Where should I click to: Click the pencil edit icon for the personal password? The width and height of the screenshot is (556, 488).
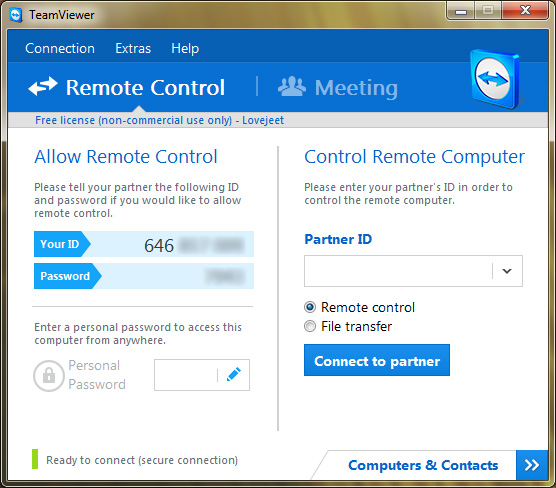234,375
